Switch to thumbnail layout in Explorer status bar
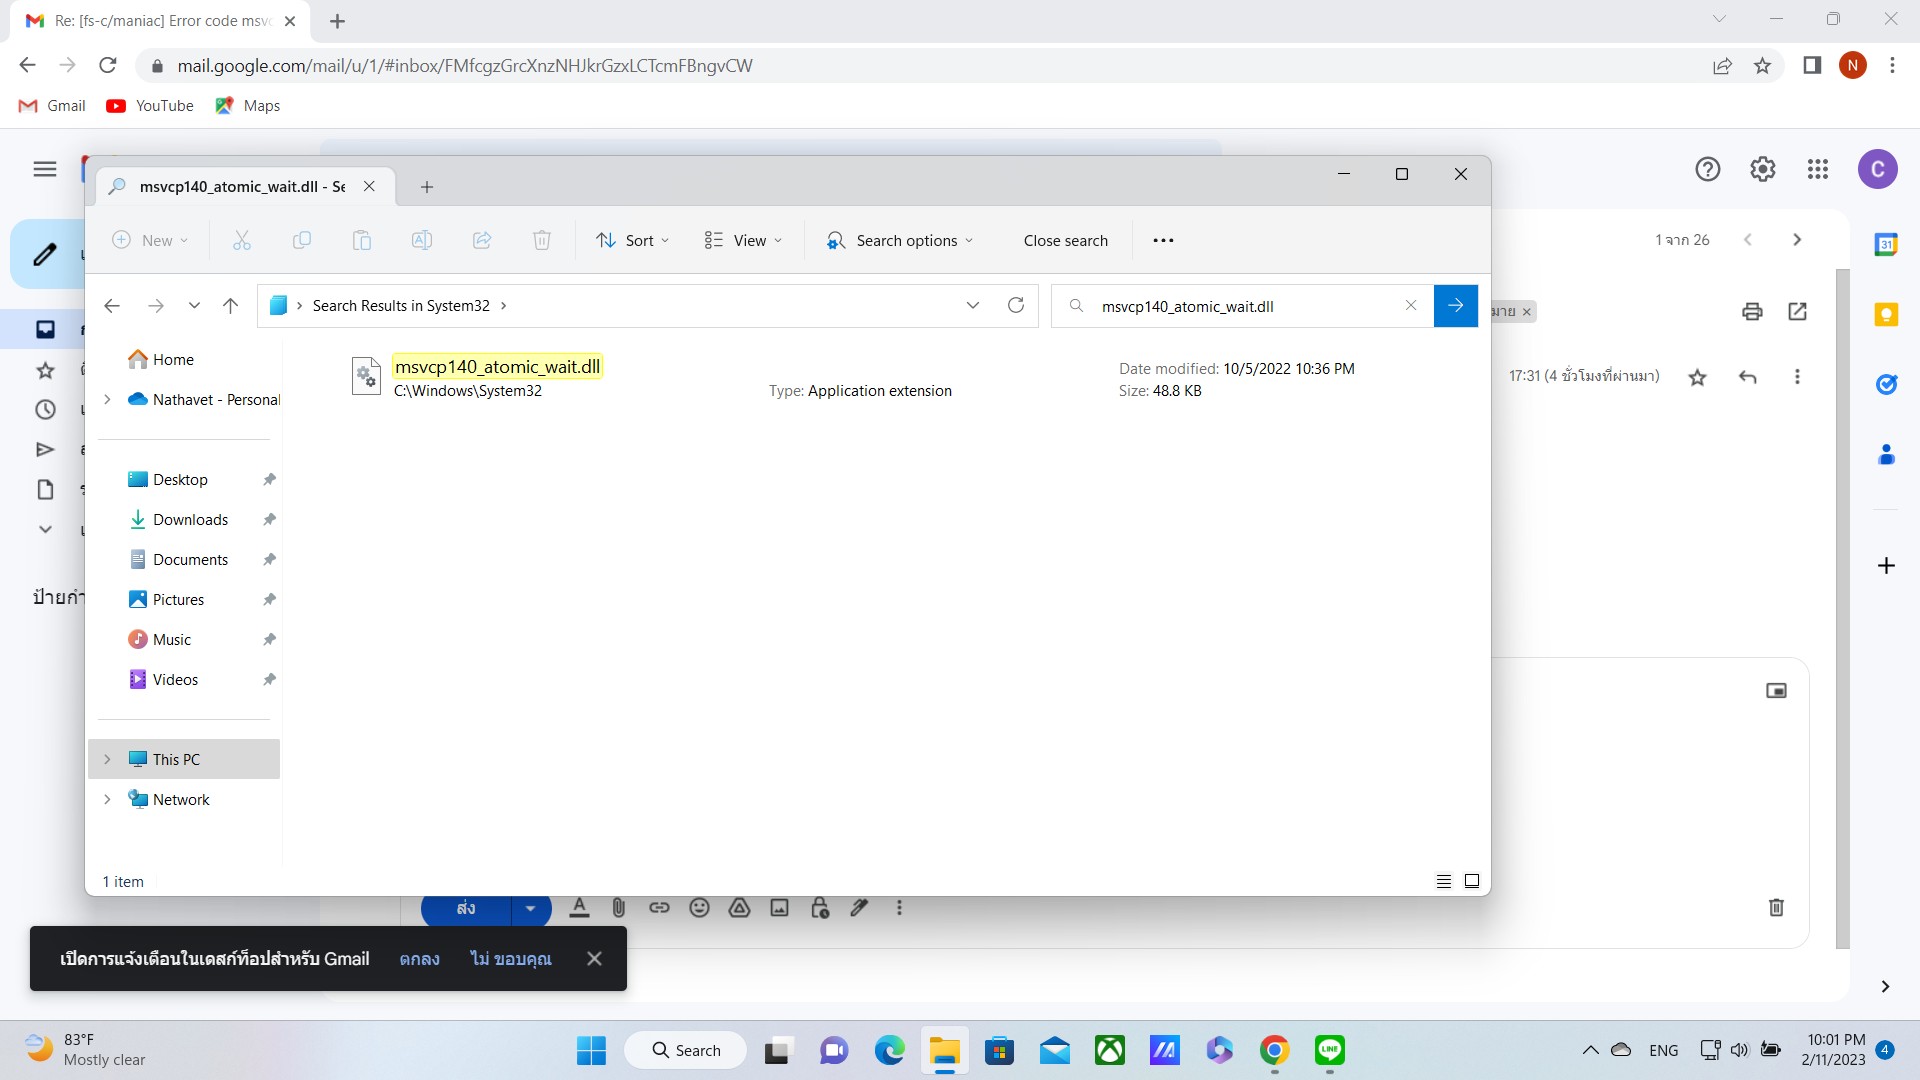The image size is (1920, 1080). coord(1471,881)
